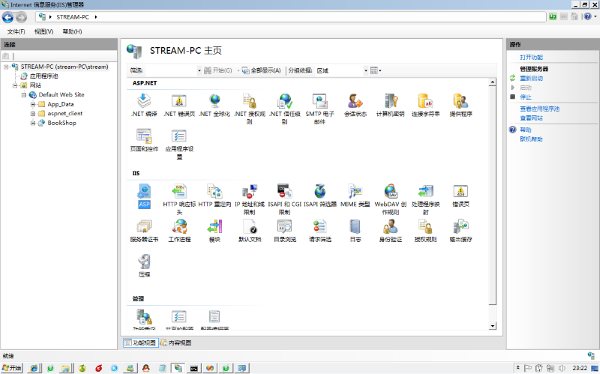Open the view style dropdown button

[x=375, y=70]
